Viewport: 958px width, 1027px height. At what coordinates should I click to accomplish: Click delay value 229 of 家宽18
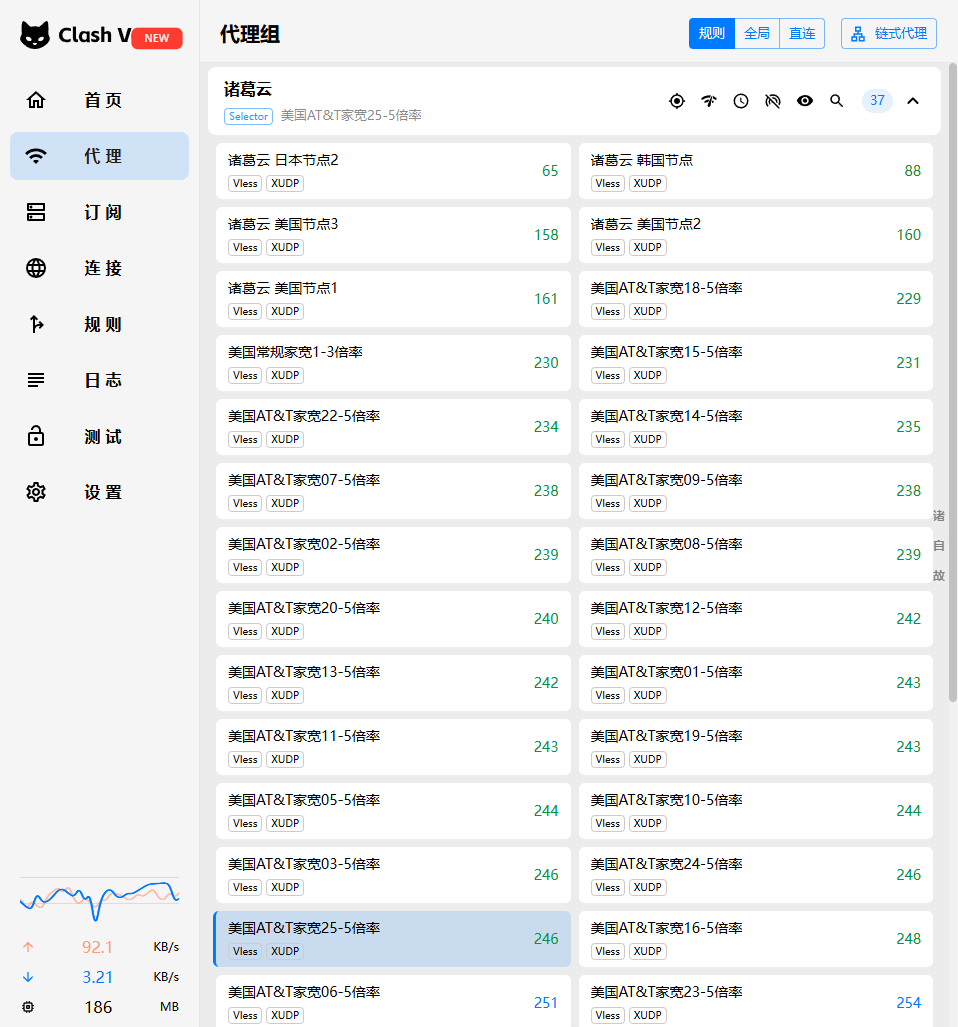pos(908,299)
